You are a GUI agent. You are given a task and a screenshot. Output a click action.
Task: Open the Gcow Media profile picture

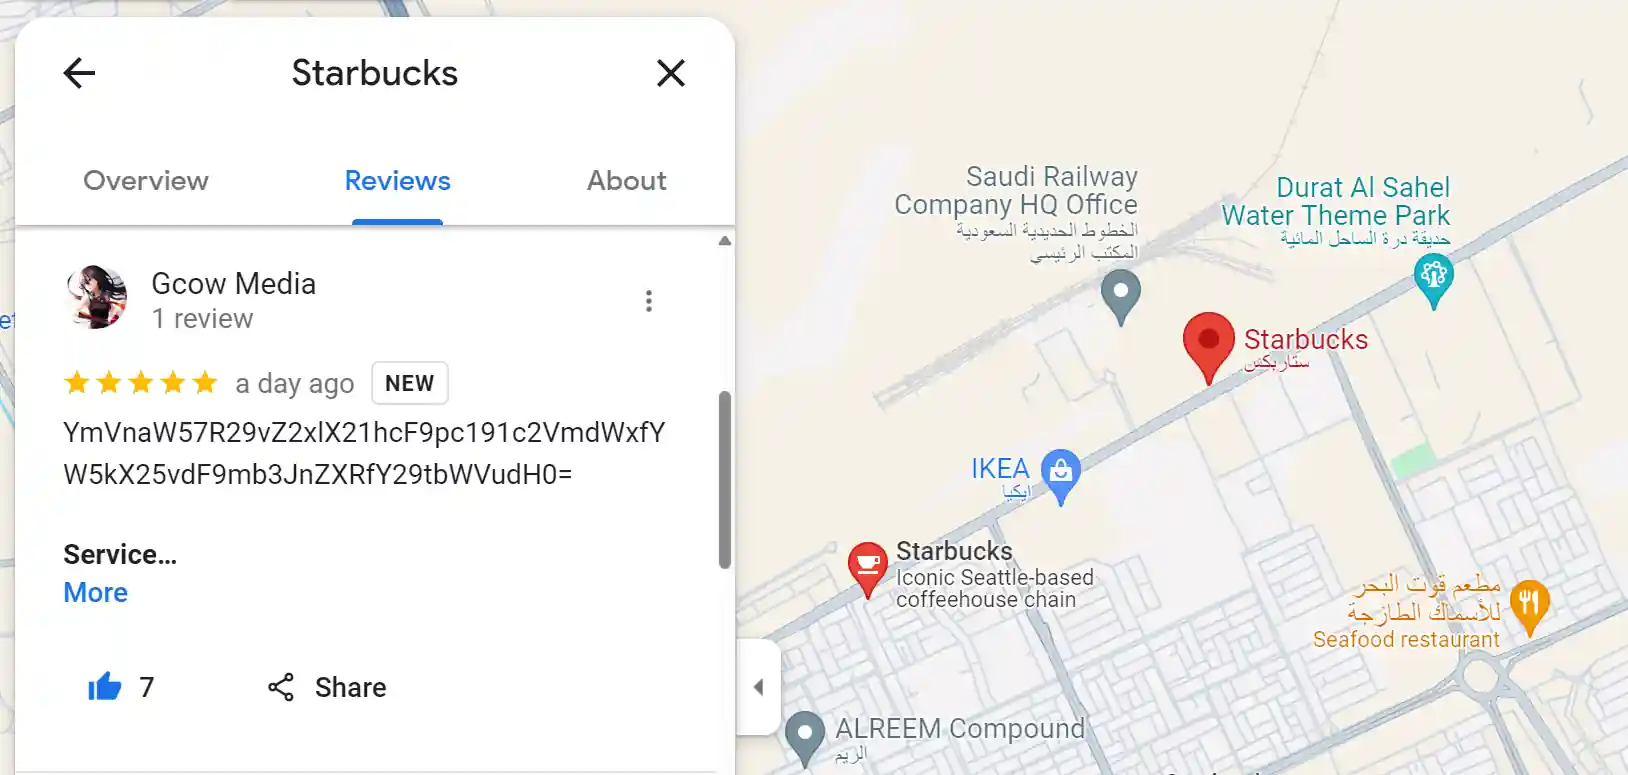pyautogui.click(x=96, y=298)
